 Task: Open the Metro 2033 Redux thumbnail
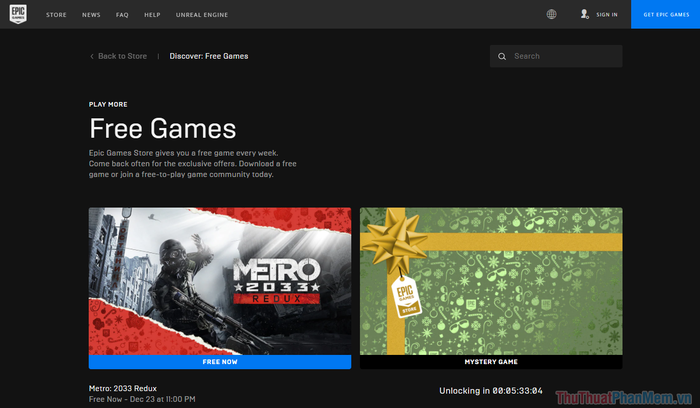click(x=220, y=281)
